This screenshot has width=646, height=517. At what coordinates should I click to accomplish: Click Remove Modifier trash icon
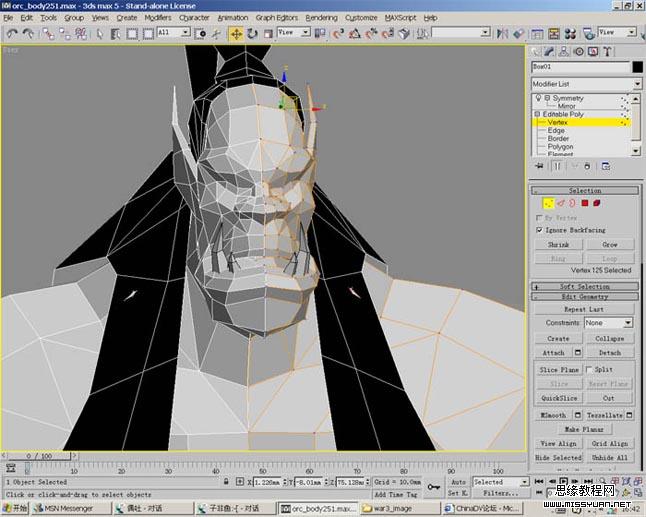coord(587,166)
